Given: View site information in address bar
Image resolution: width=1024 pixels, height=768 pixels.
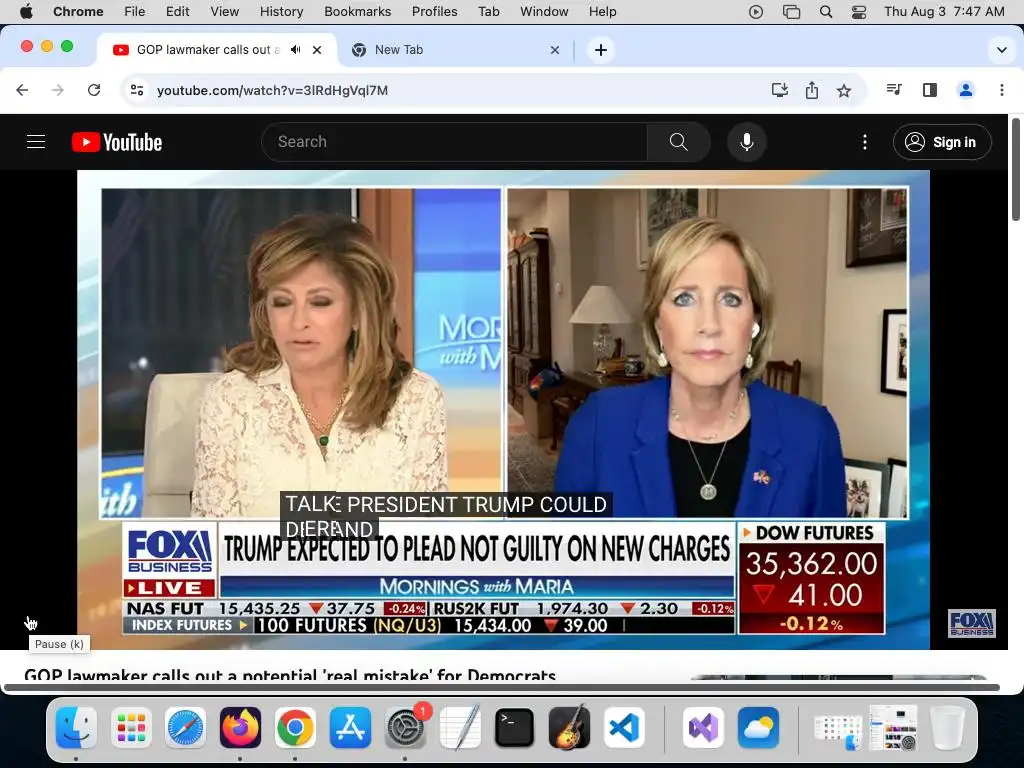Looking at the screenshot, I should pos(136,90).
